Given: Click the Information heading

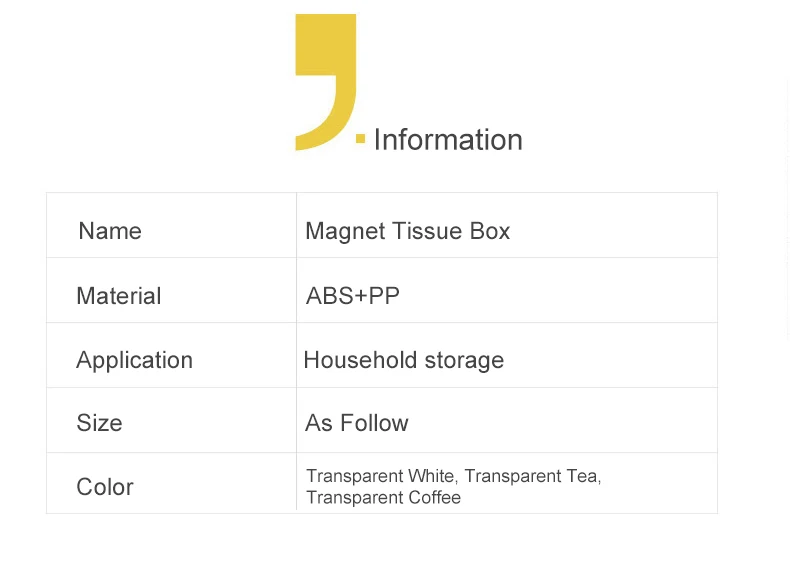Looking at the screenshot, I should click(x=448, y=140).
